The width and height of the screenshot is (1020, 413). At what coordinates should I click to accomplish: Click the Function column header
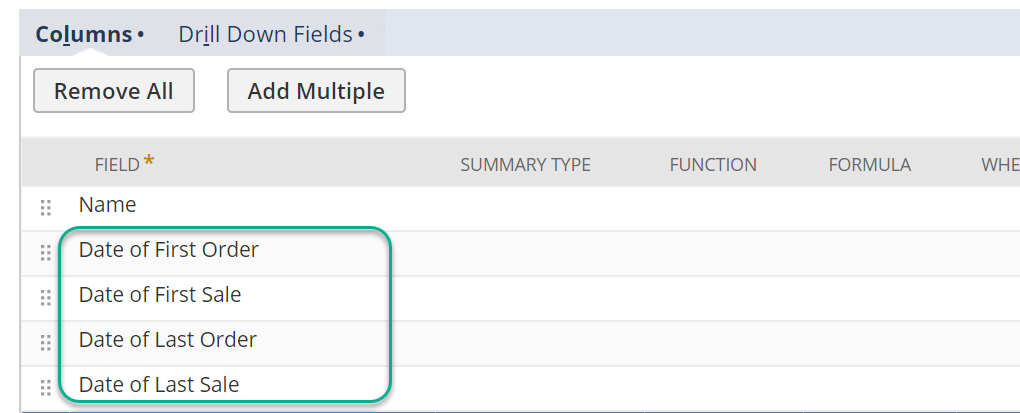click(713, 165)
